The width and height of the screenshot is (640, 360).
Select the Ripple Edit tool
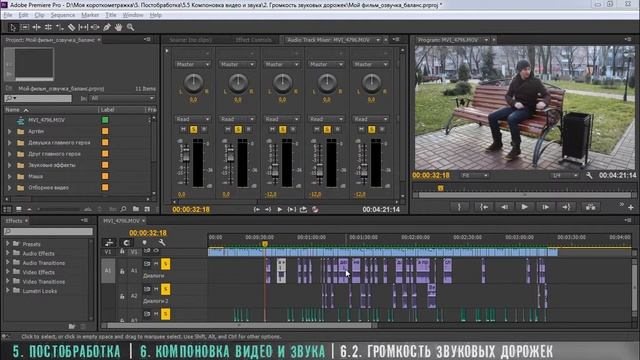pyautogui.click(x=36, y=27)
